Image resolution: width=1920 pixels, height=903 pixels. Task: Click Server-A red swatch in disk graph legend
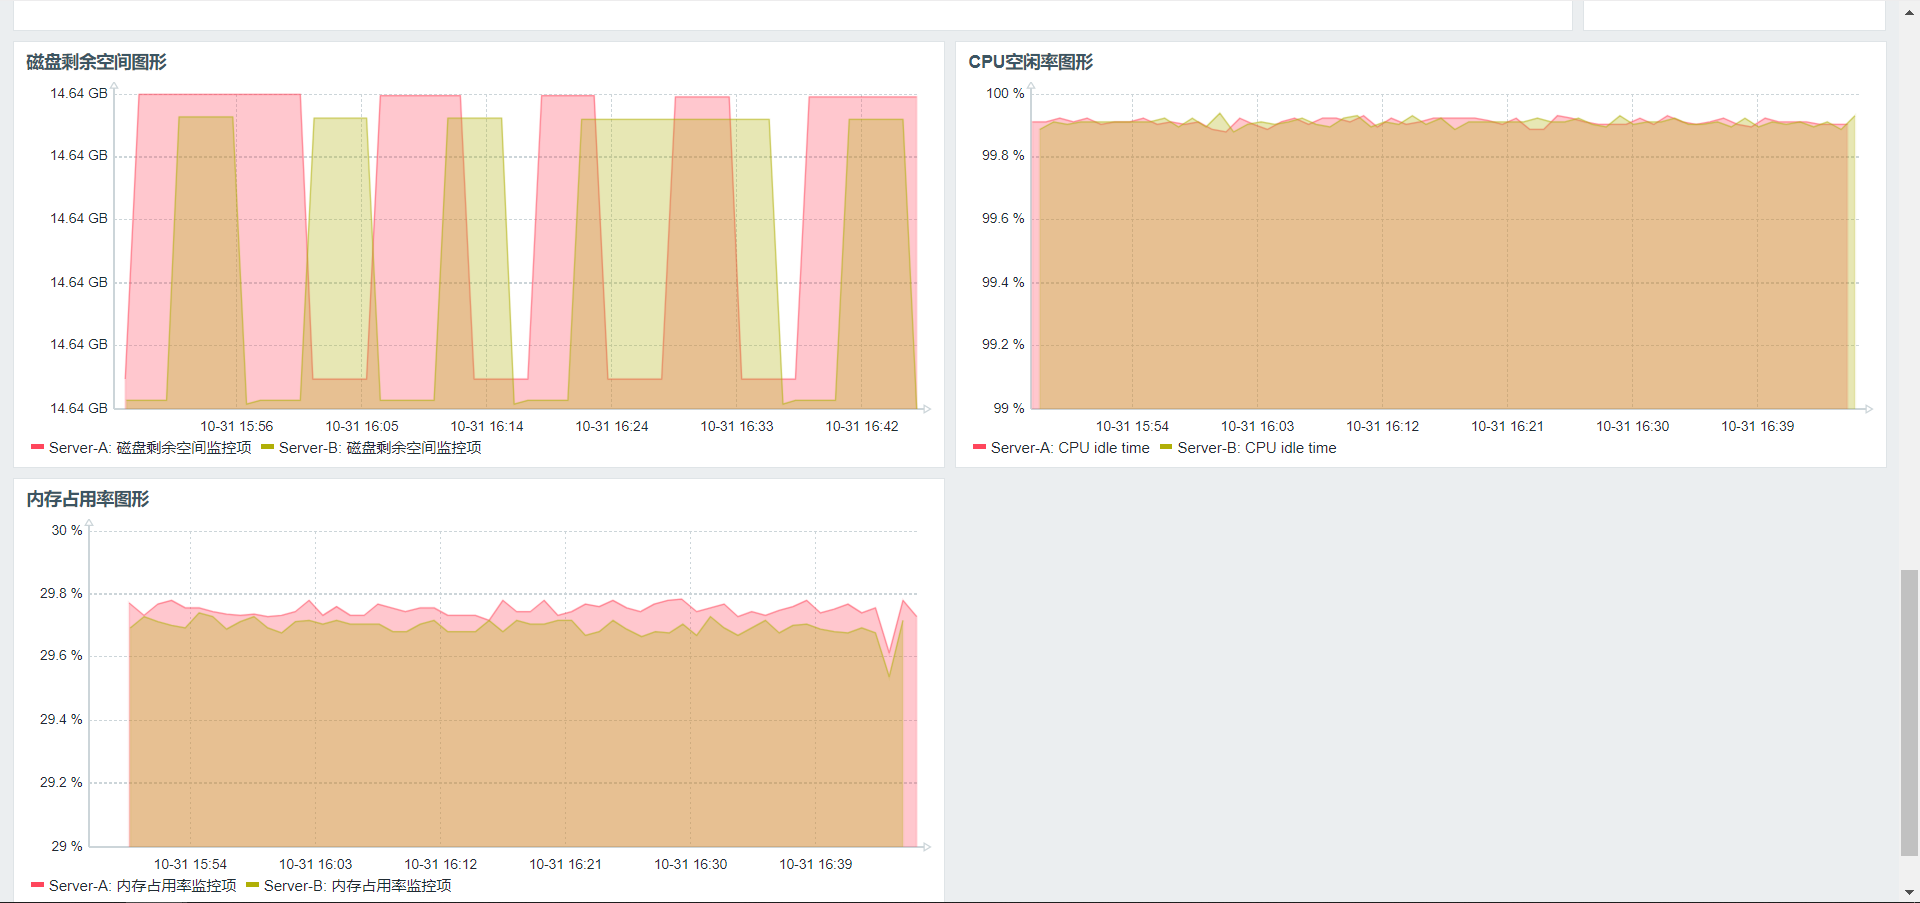(x=37, y=447)
